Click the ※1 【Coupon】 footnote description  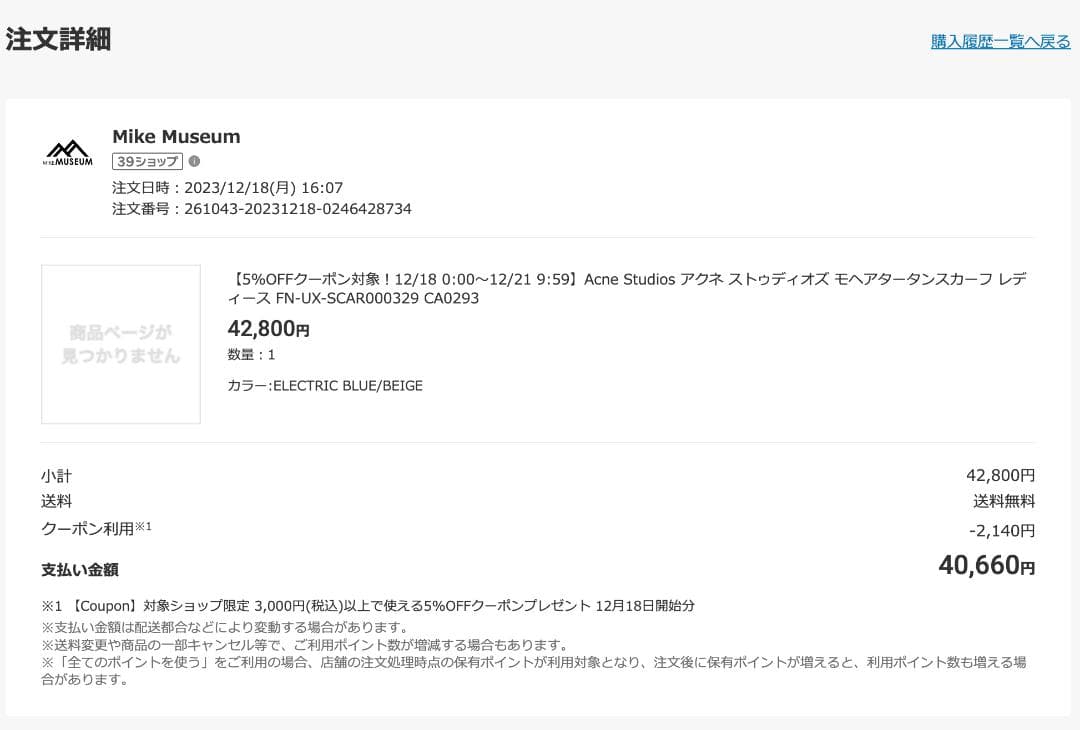tap(368, 605)
